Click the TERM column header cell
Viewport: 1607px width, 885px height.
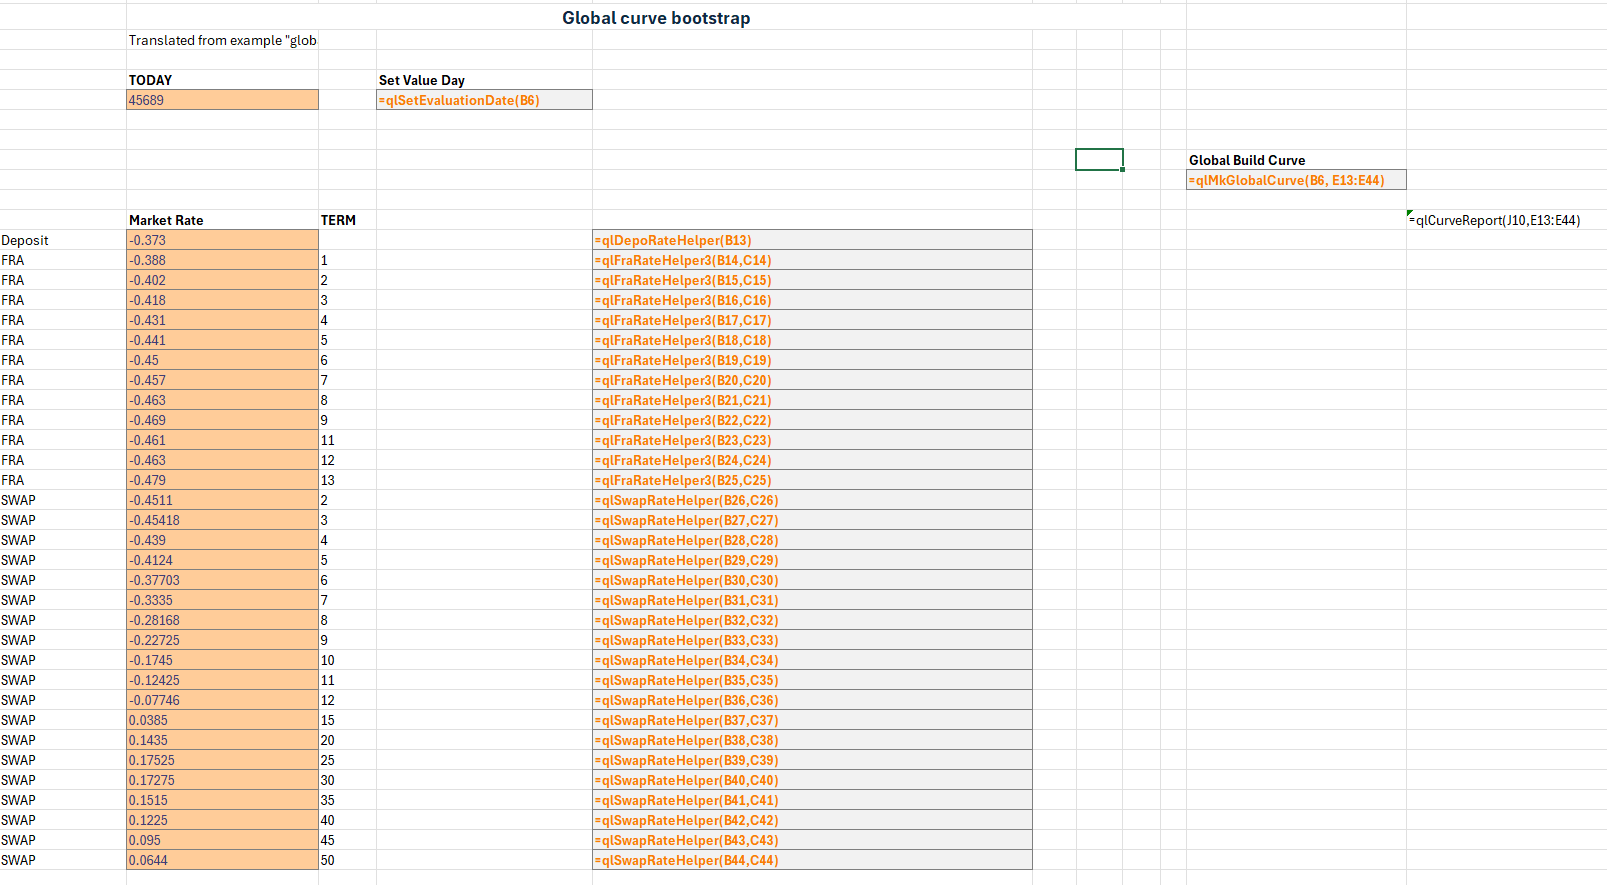(346, 220)
